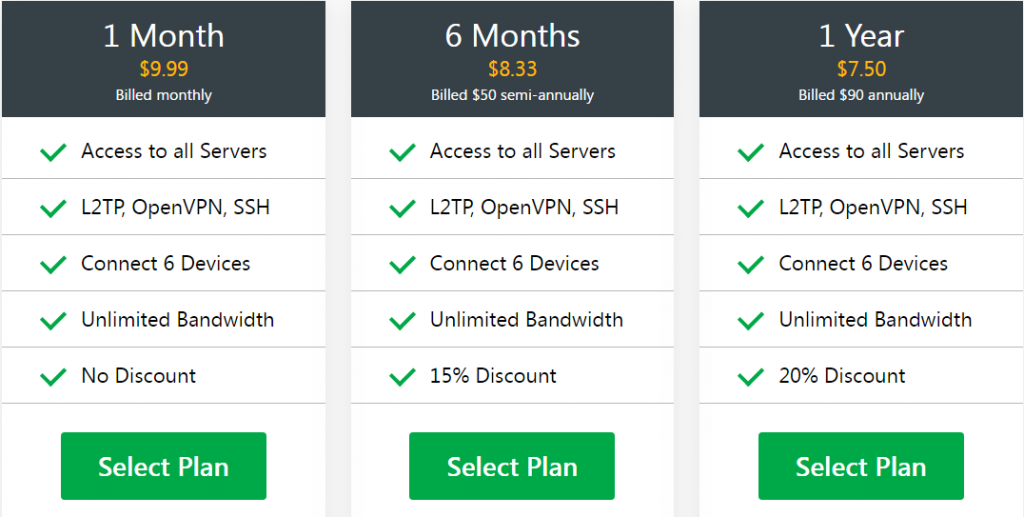Click the $9.99 price text
Viewport: 1024px width, 517px height.
pyautogui.click(x=164, y=69)
